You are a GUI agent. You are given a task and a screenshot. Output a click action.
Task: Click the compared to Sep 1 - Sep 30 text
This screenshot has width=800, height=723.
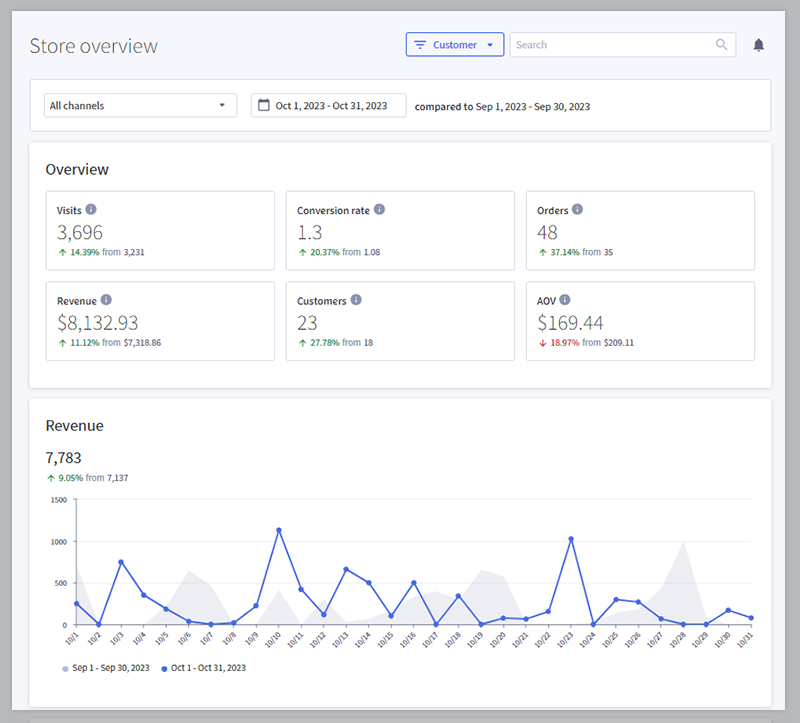pos(502,107)
